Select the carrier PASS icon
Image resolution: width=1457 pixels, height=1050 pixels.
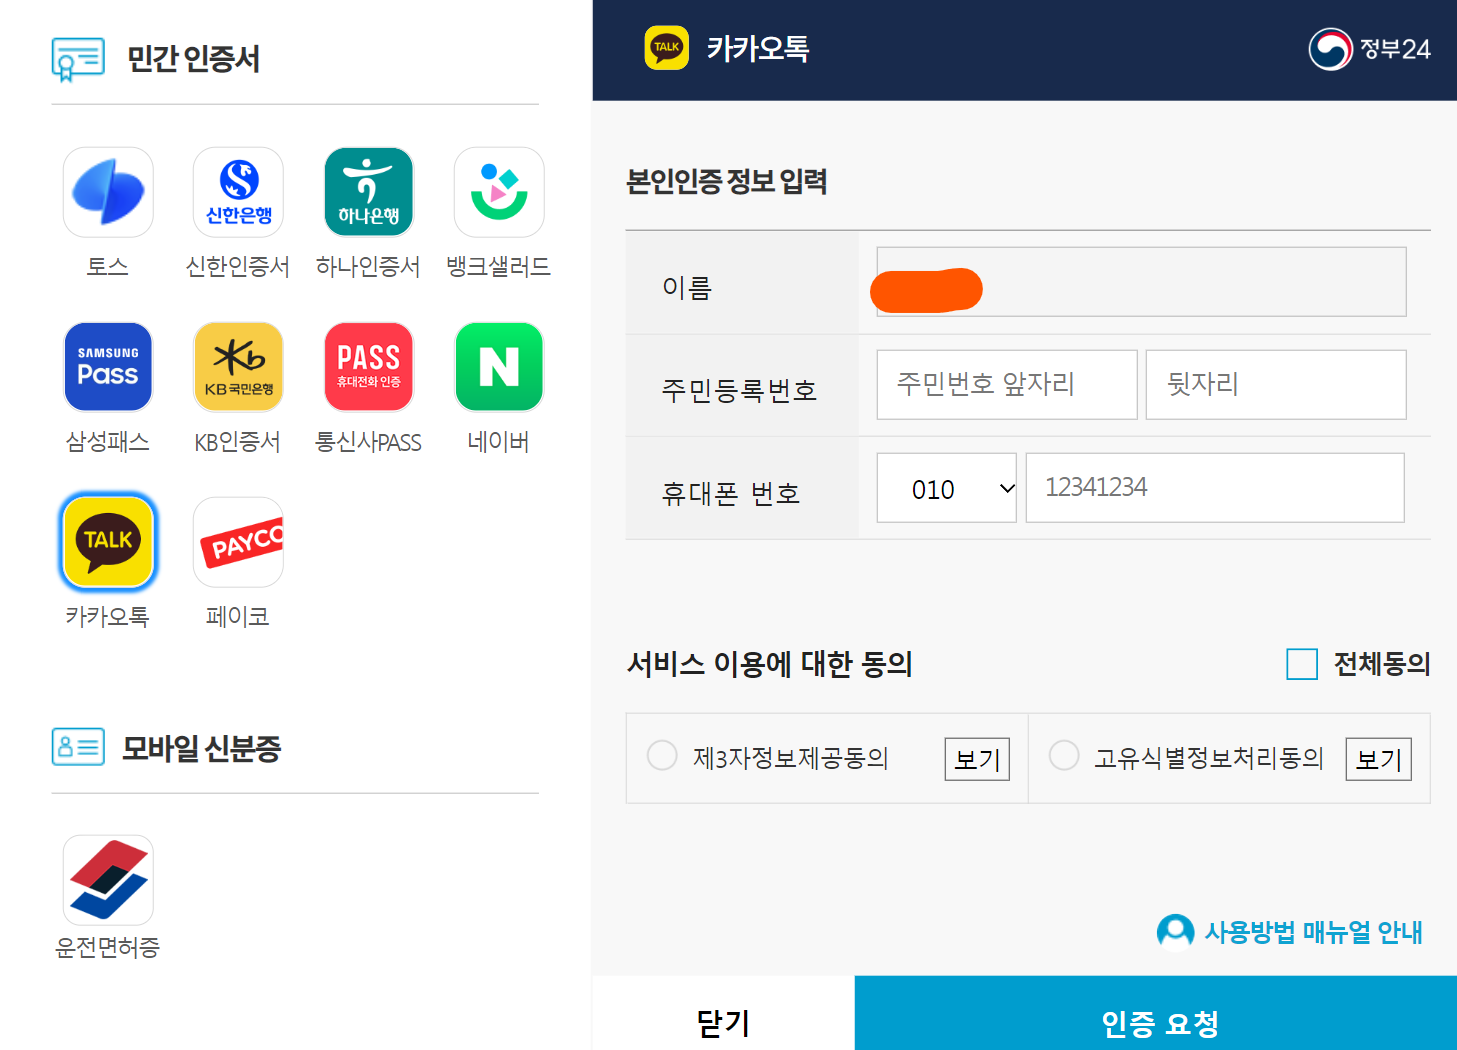coord(369,367)
